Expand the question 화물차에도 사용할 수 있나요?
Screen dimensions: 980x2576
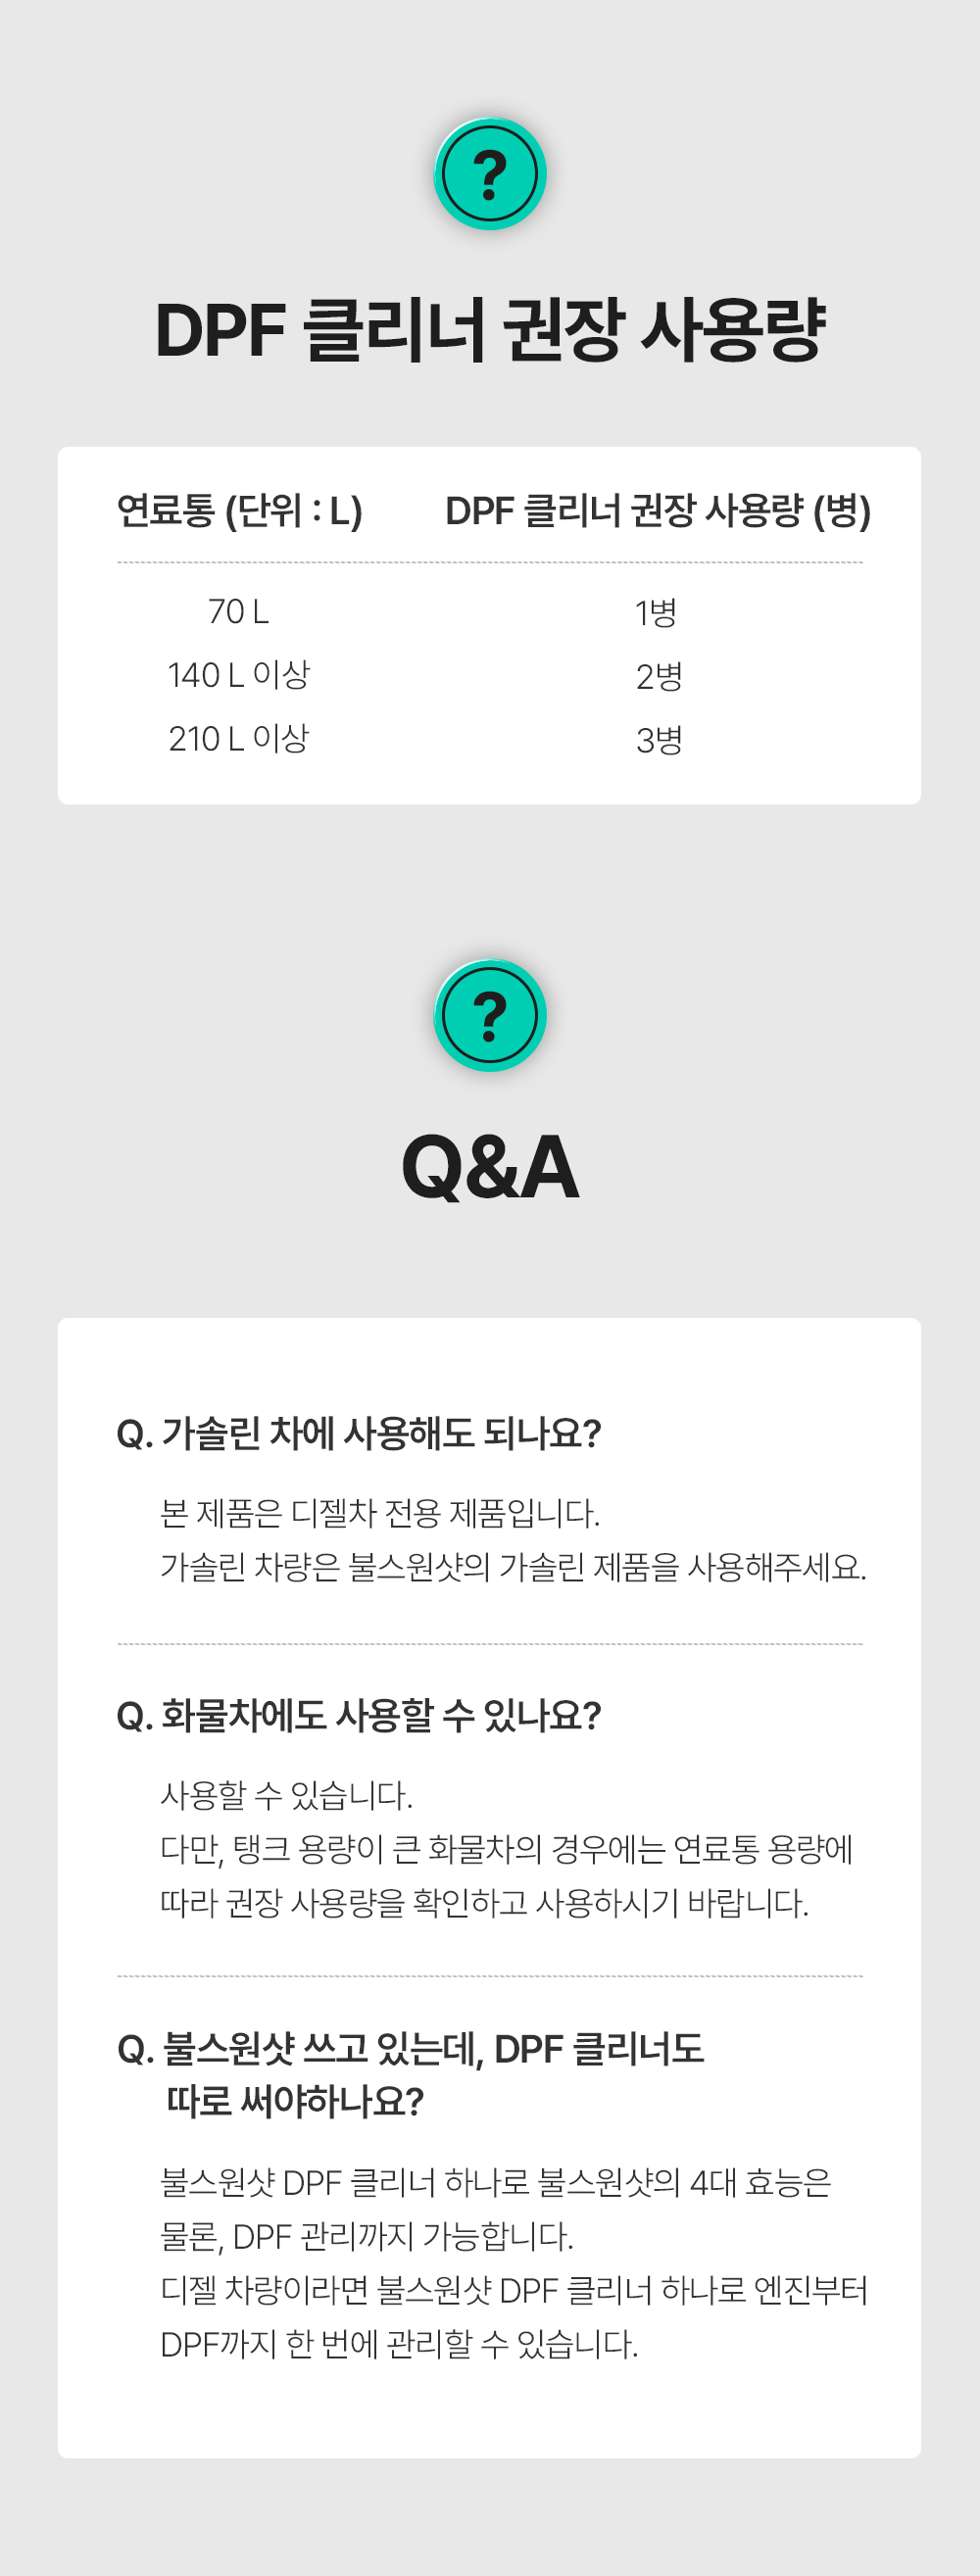coord(359,1716)
